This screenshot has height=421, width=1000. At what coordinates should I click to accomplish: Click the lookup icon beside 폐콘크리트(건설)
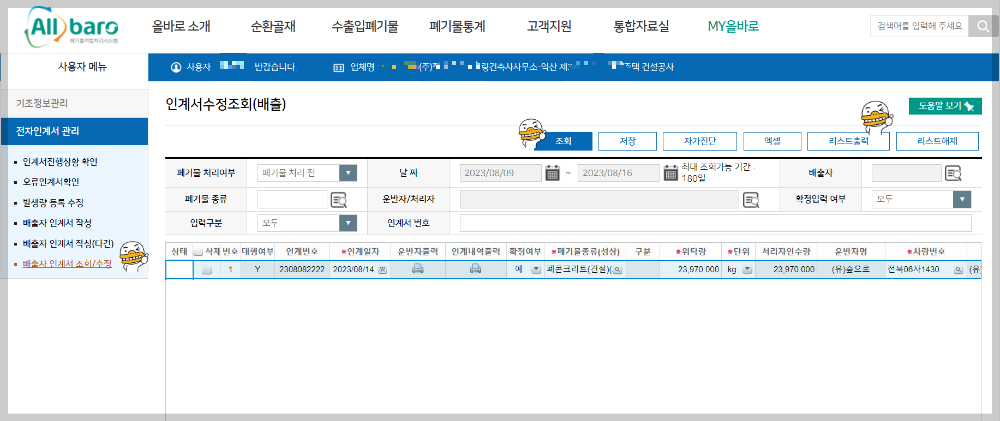click(x=617, y=270)
